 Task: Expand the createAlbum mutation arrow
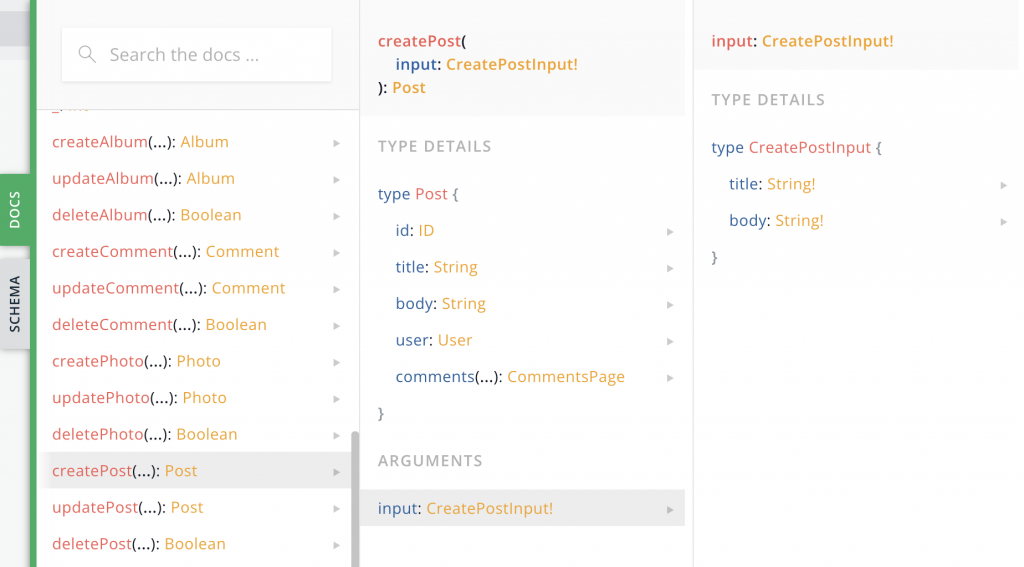[x=337, y=143]
